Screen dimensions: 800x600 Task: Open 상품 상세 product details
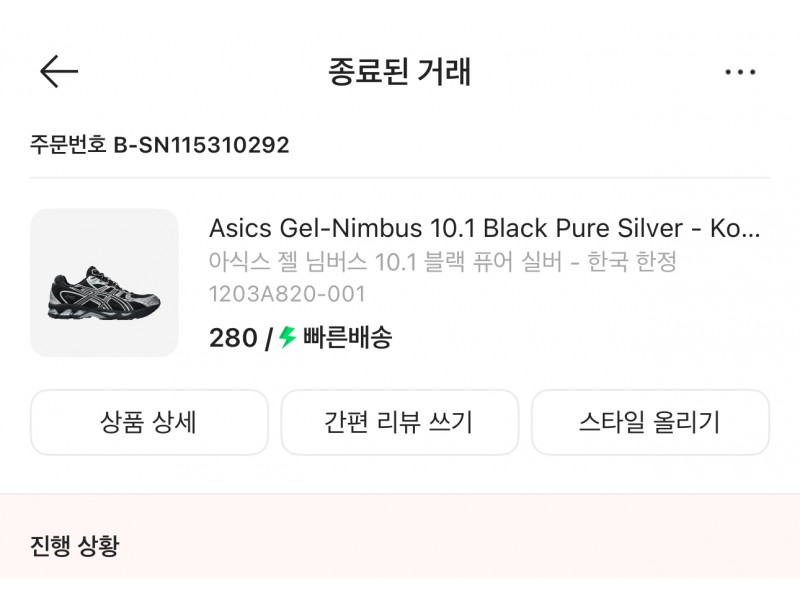click(149, 422)
